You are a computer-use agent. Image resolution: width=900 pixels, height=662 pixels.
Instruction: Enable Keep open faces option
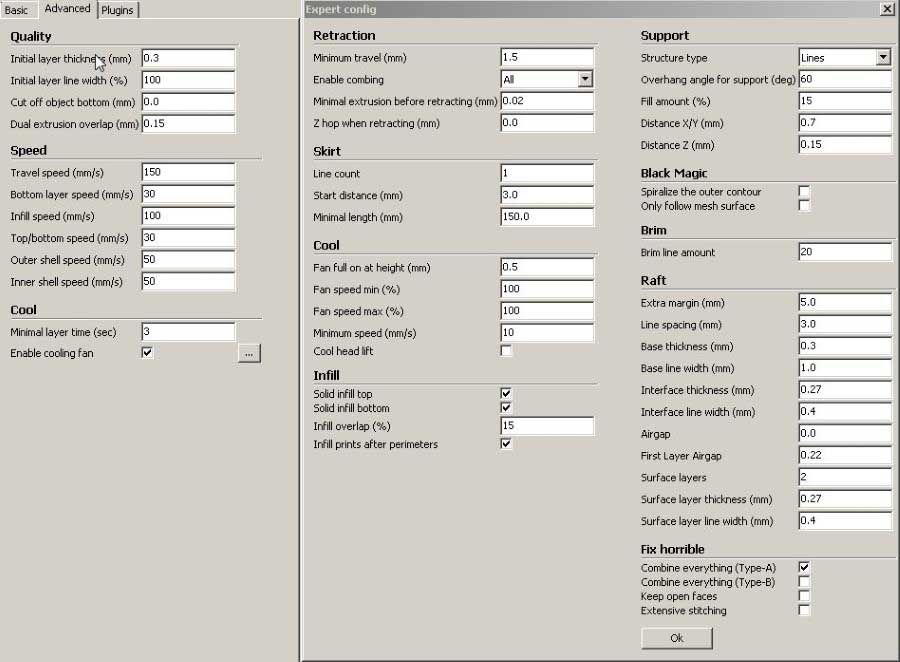coord(804,596)
